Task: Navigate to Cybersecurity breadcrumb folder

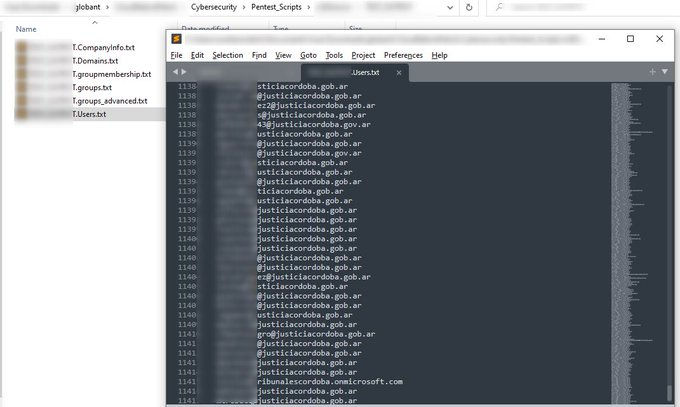Action: pos(214,7)
